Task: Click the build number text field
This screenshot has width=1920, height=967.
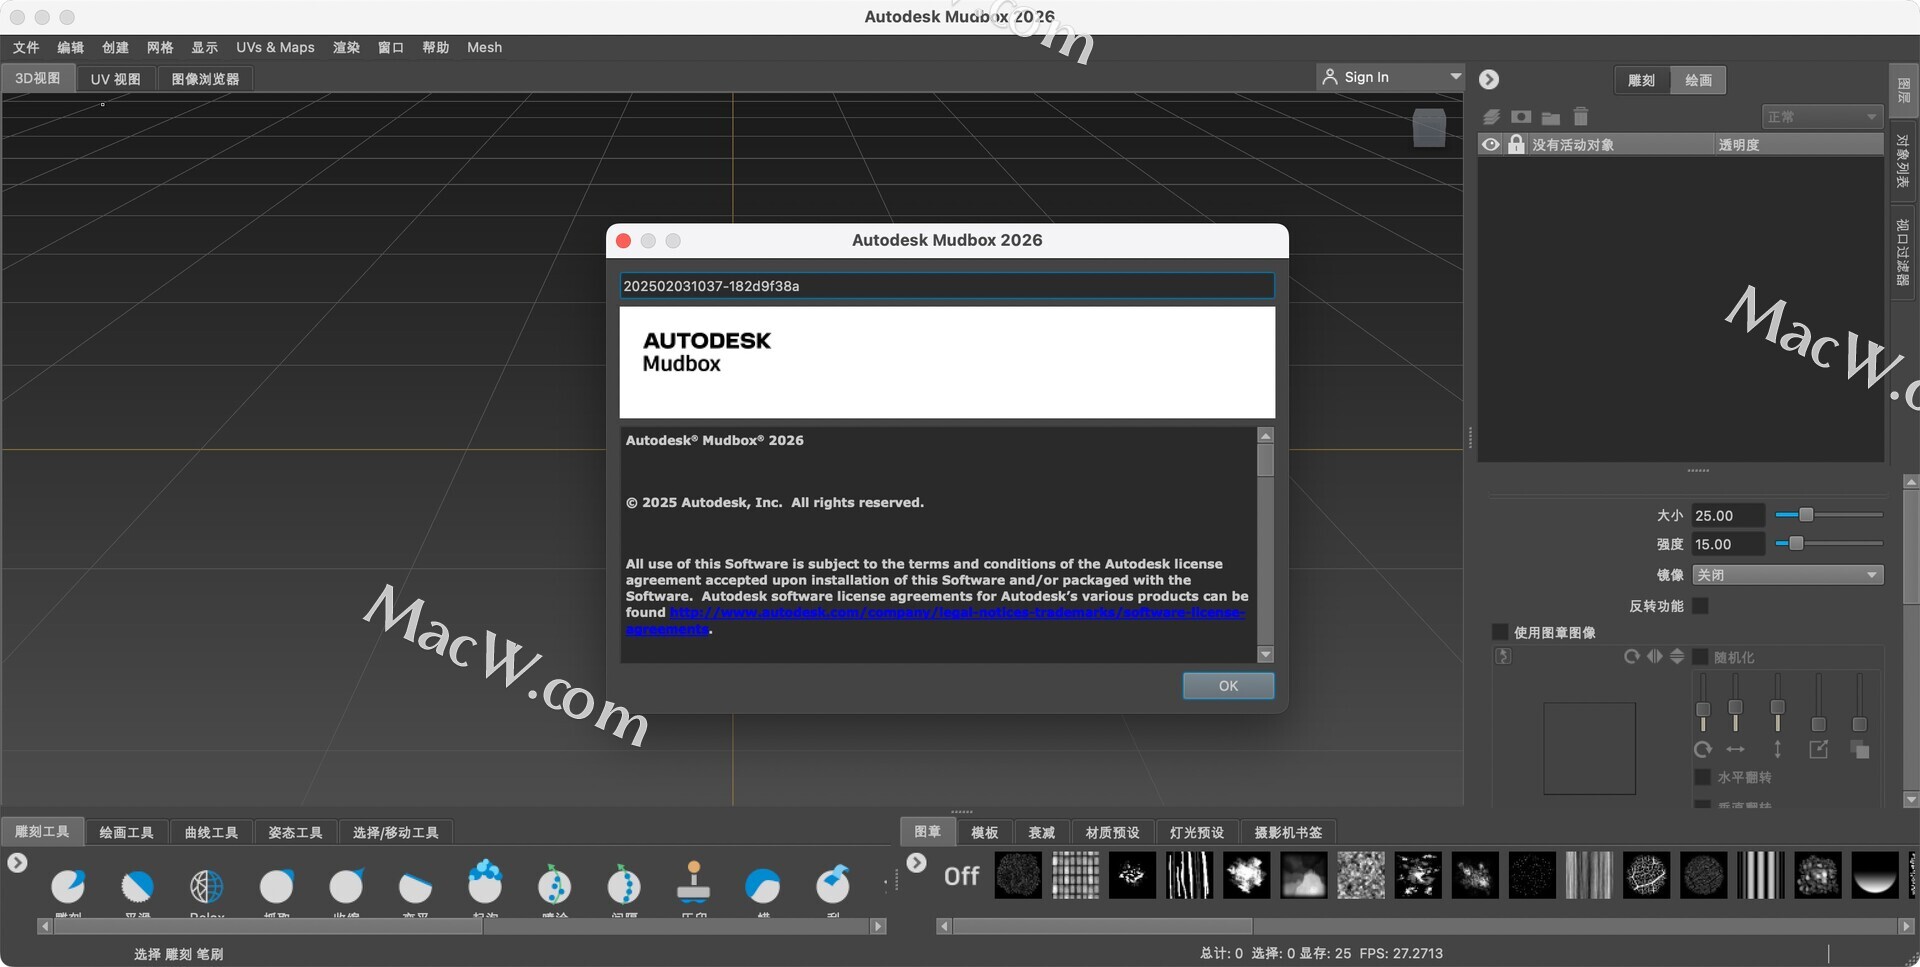Action: (947, 286)
